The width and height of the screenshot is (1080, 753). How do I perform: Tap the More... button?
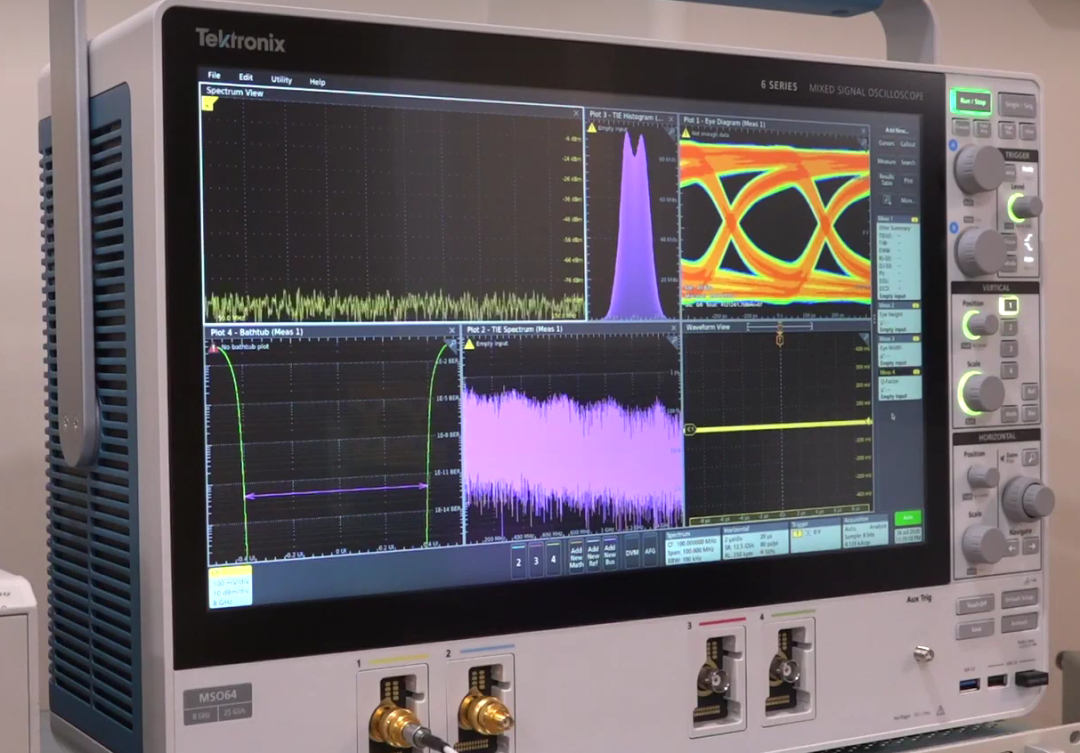(x=908, y=200)
